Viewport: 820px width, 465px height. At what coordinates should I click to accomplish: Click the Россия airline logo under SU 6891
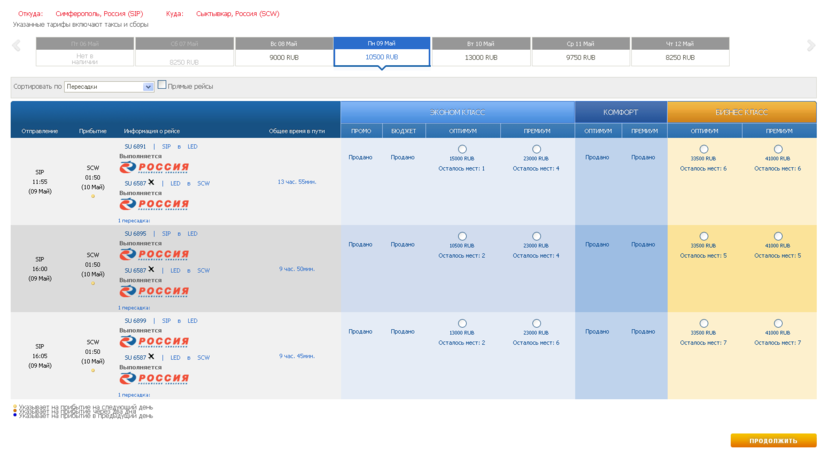pos(154,168)
